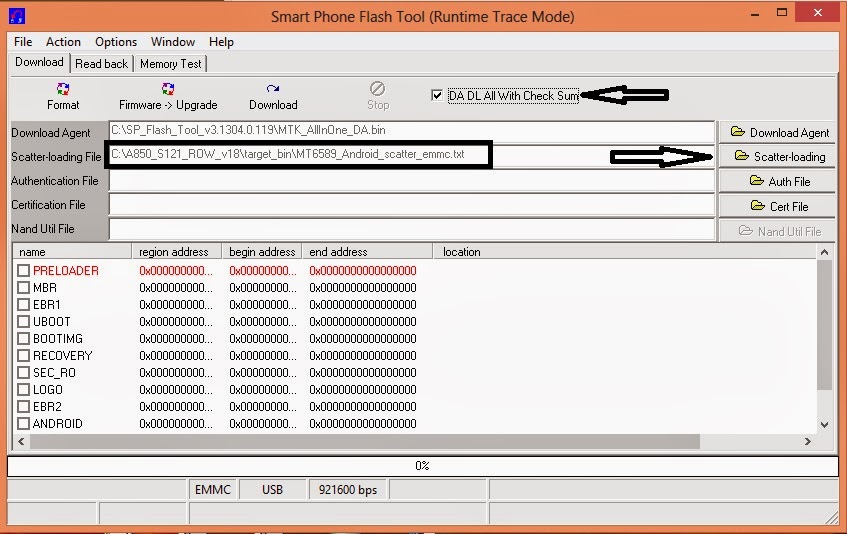Switch to the Read back tab
847x534 pixels.
pyautogui.click(x=102, y=64)
